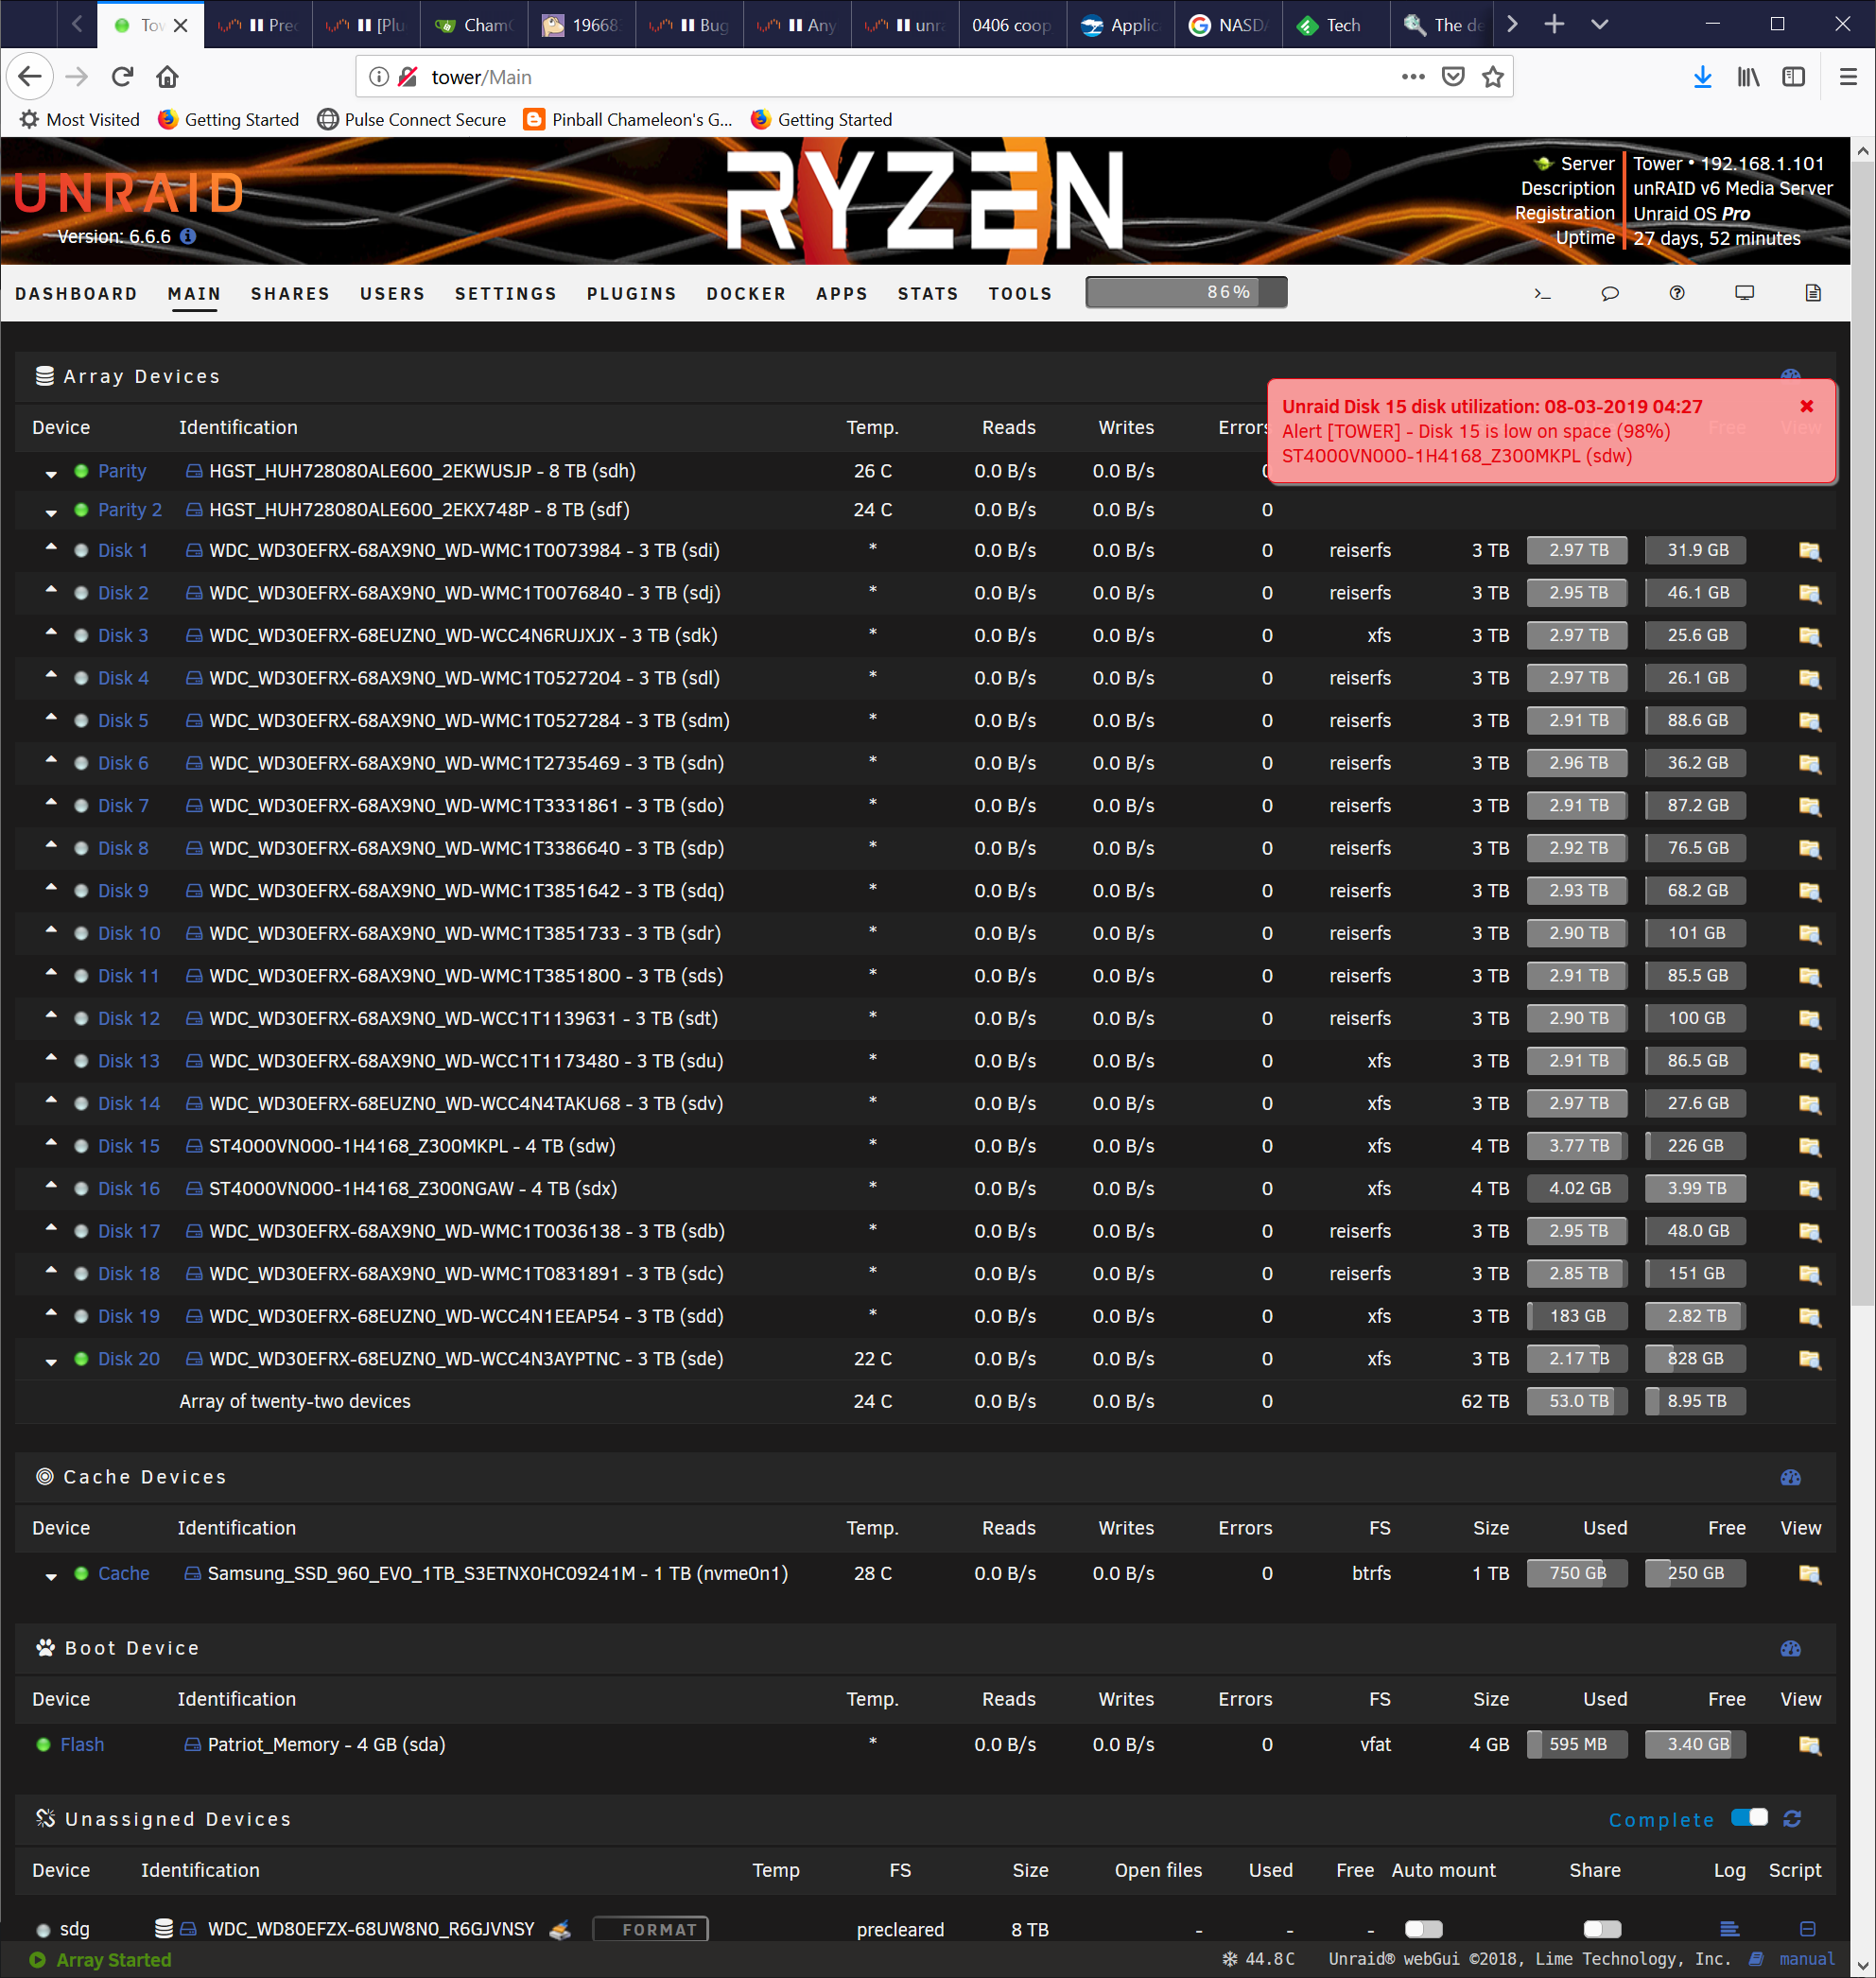Spin up Disk 7 via its arrow
Image resolution: width=1876 pixels, height=1978 pixels.
tap(51, 802)
